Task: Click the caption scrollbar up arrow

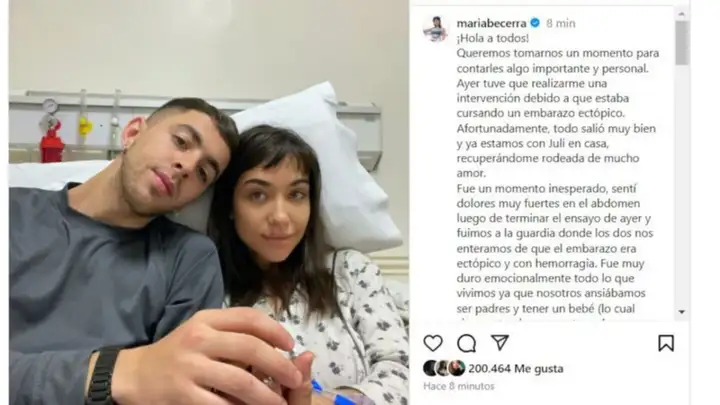Action: 681,14
